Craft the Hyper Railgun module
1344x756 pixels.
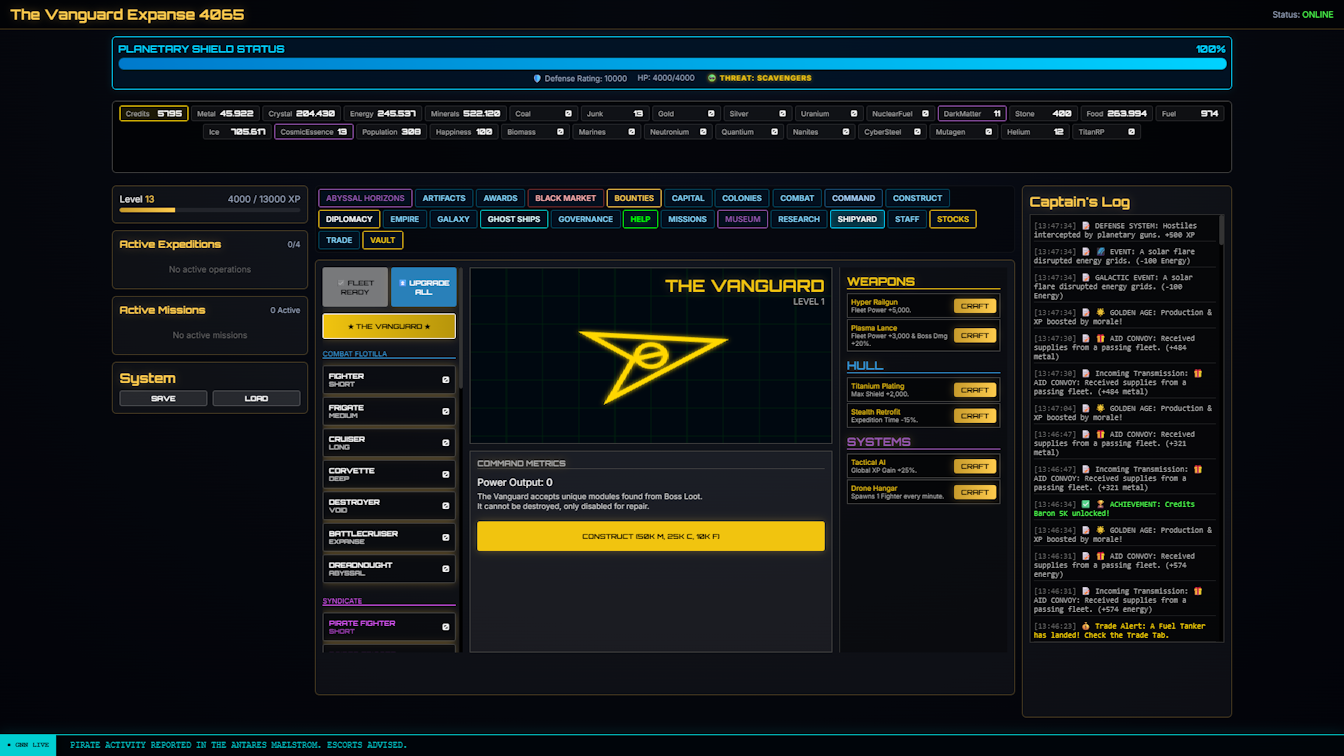975,306
